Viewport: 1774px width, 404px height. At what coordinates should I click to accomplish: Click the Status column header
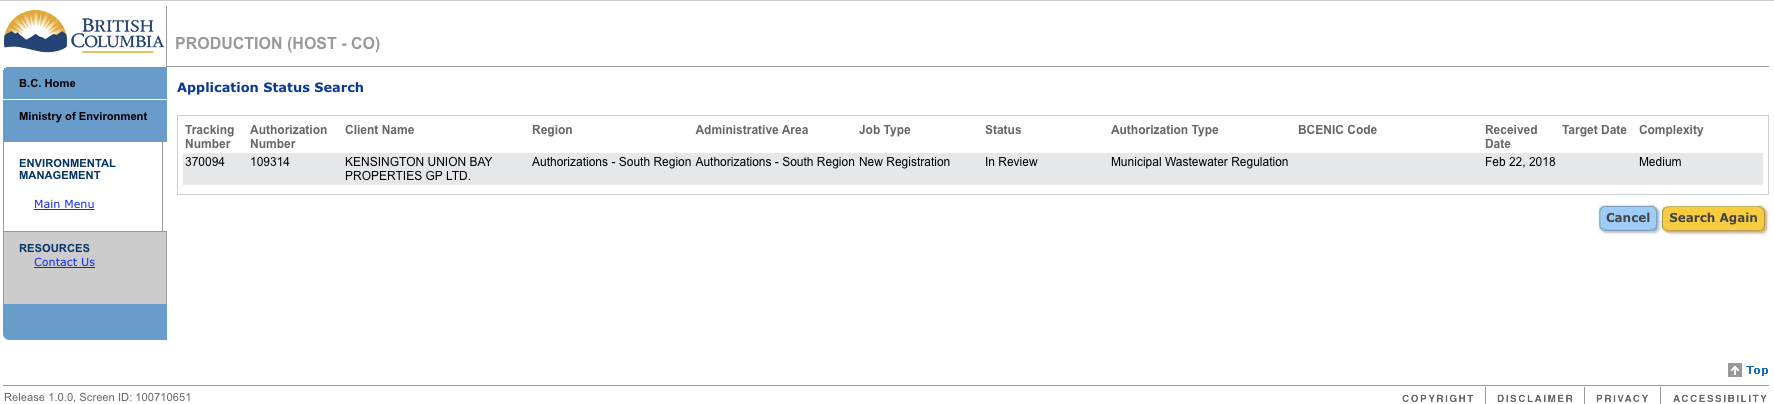1002,130
